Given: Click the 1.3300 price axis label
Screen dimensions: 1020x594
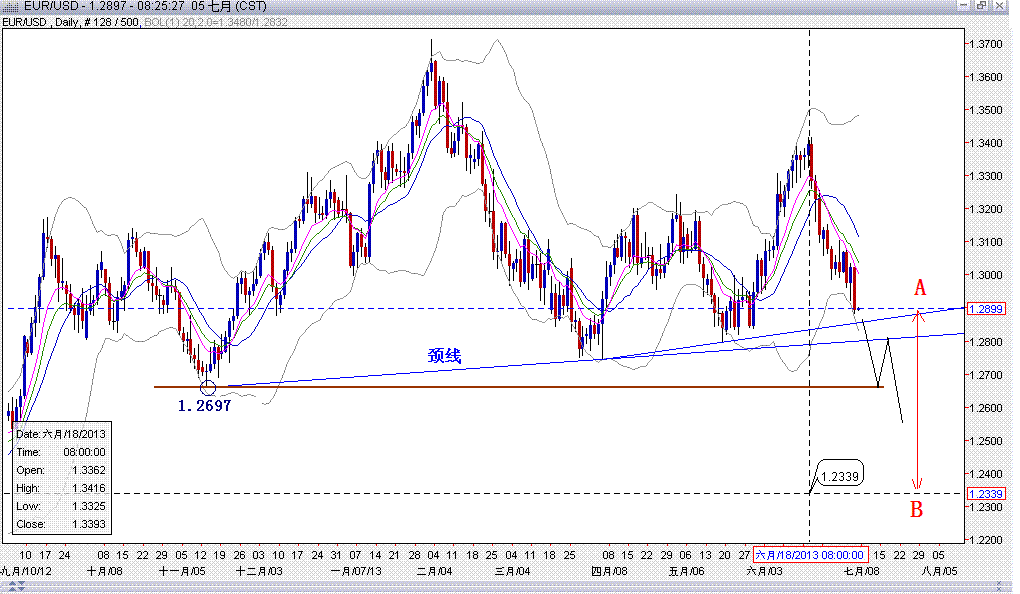Looking at the screenshot, I should [986, 176].
